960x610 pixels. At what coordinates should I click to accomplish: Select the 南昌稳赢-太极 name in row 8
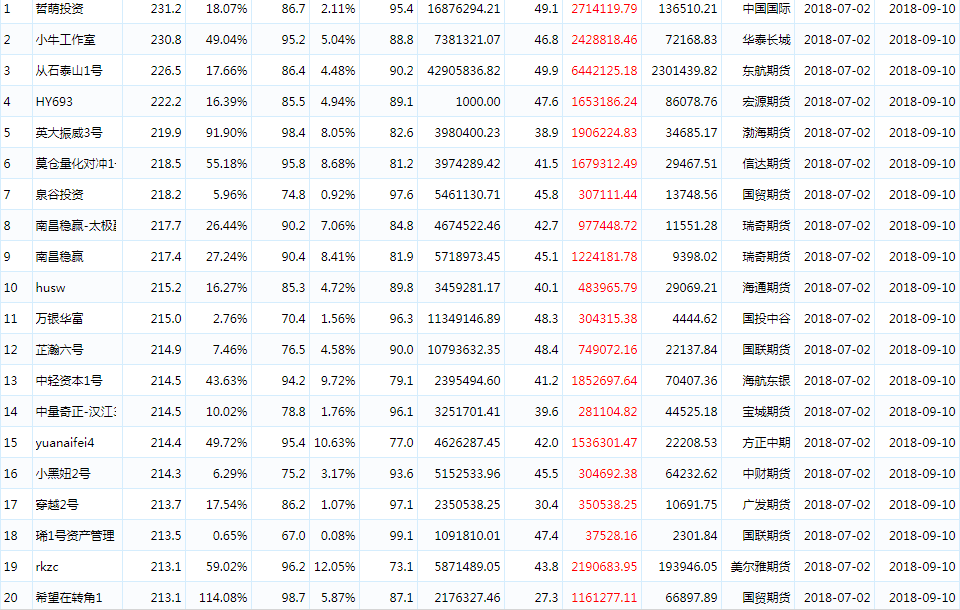[76, 226]
